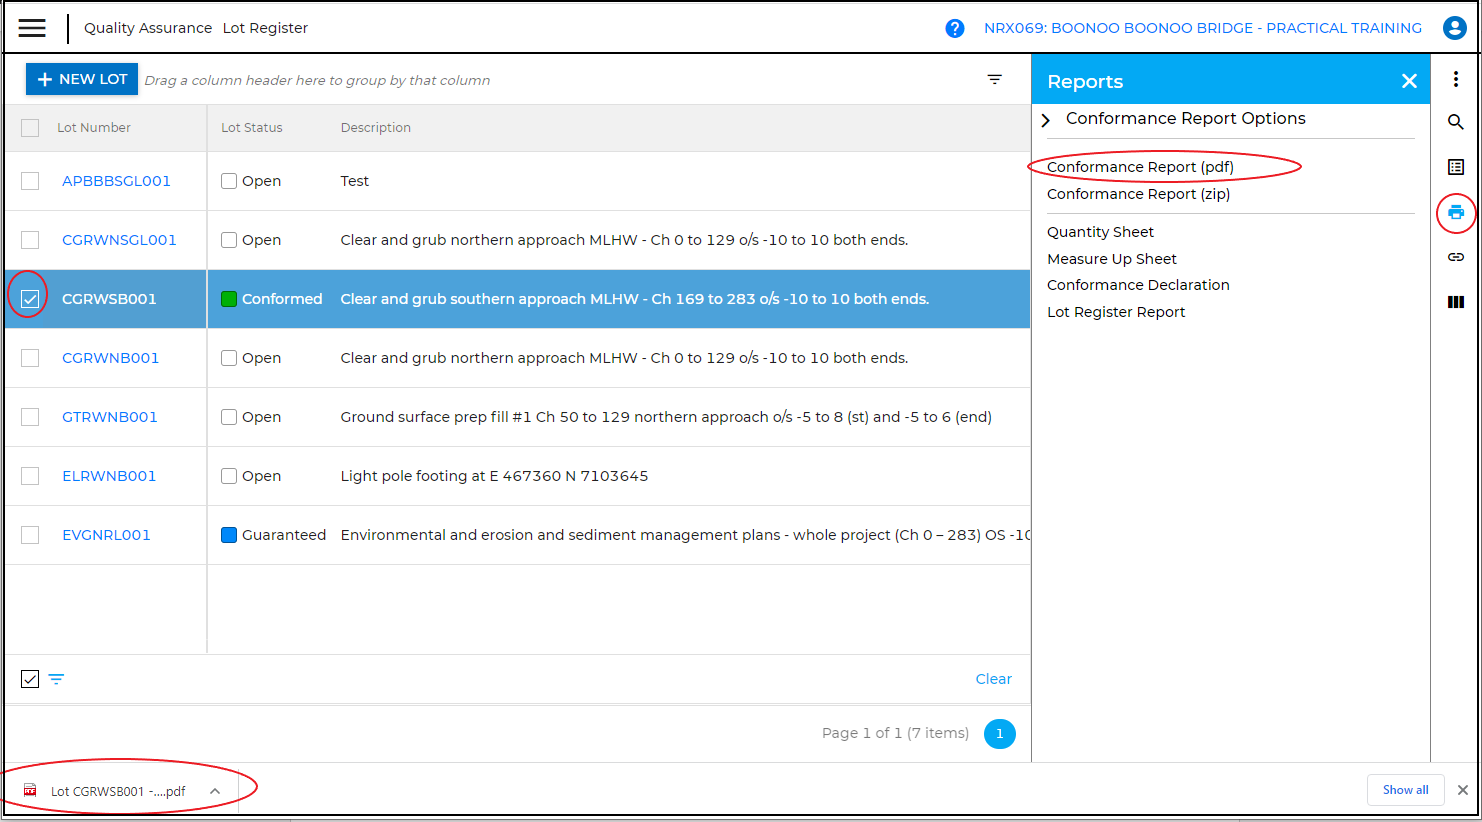This screenshot has height=822, width=1482.
Task: Untick the checkbox for lot CGRWSB001
Action: [x=30, y=299]
